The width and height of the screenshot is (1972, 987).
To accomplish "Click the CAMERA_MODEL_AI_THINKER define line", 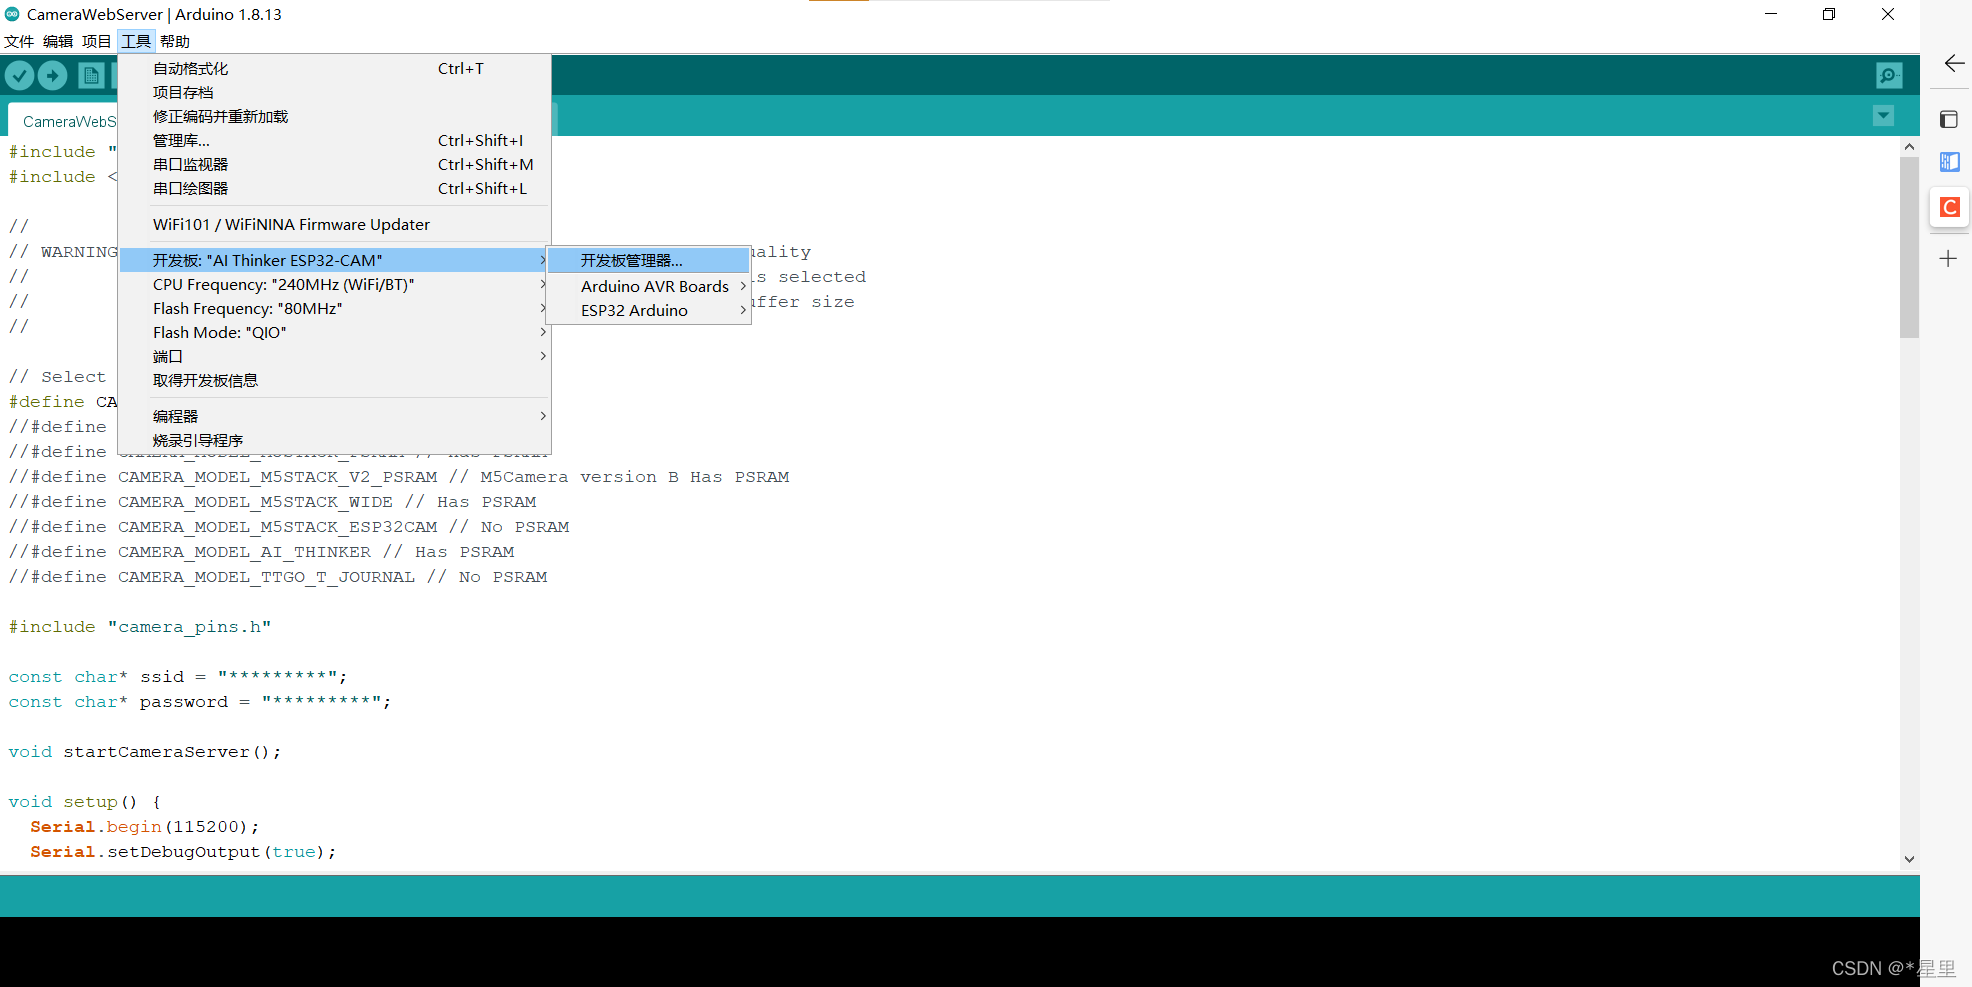I will point(261,552).
